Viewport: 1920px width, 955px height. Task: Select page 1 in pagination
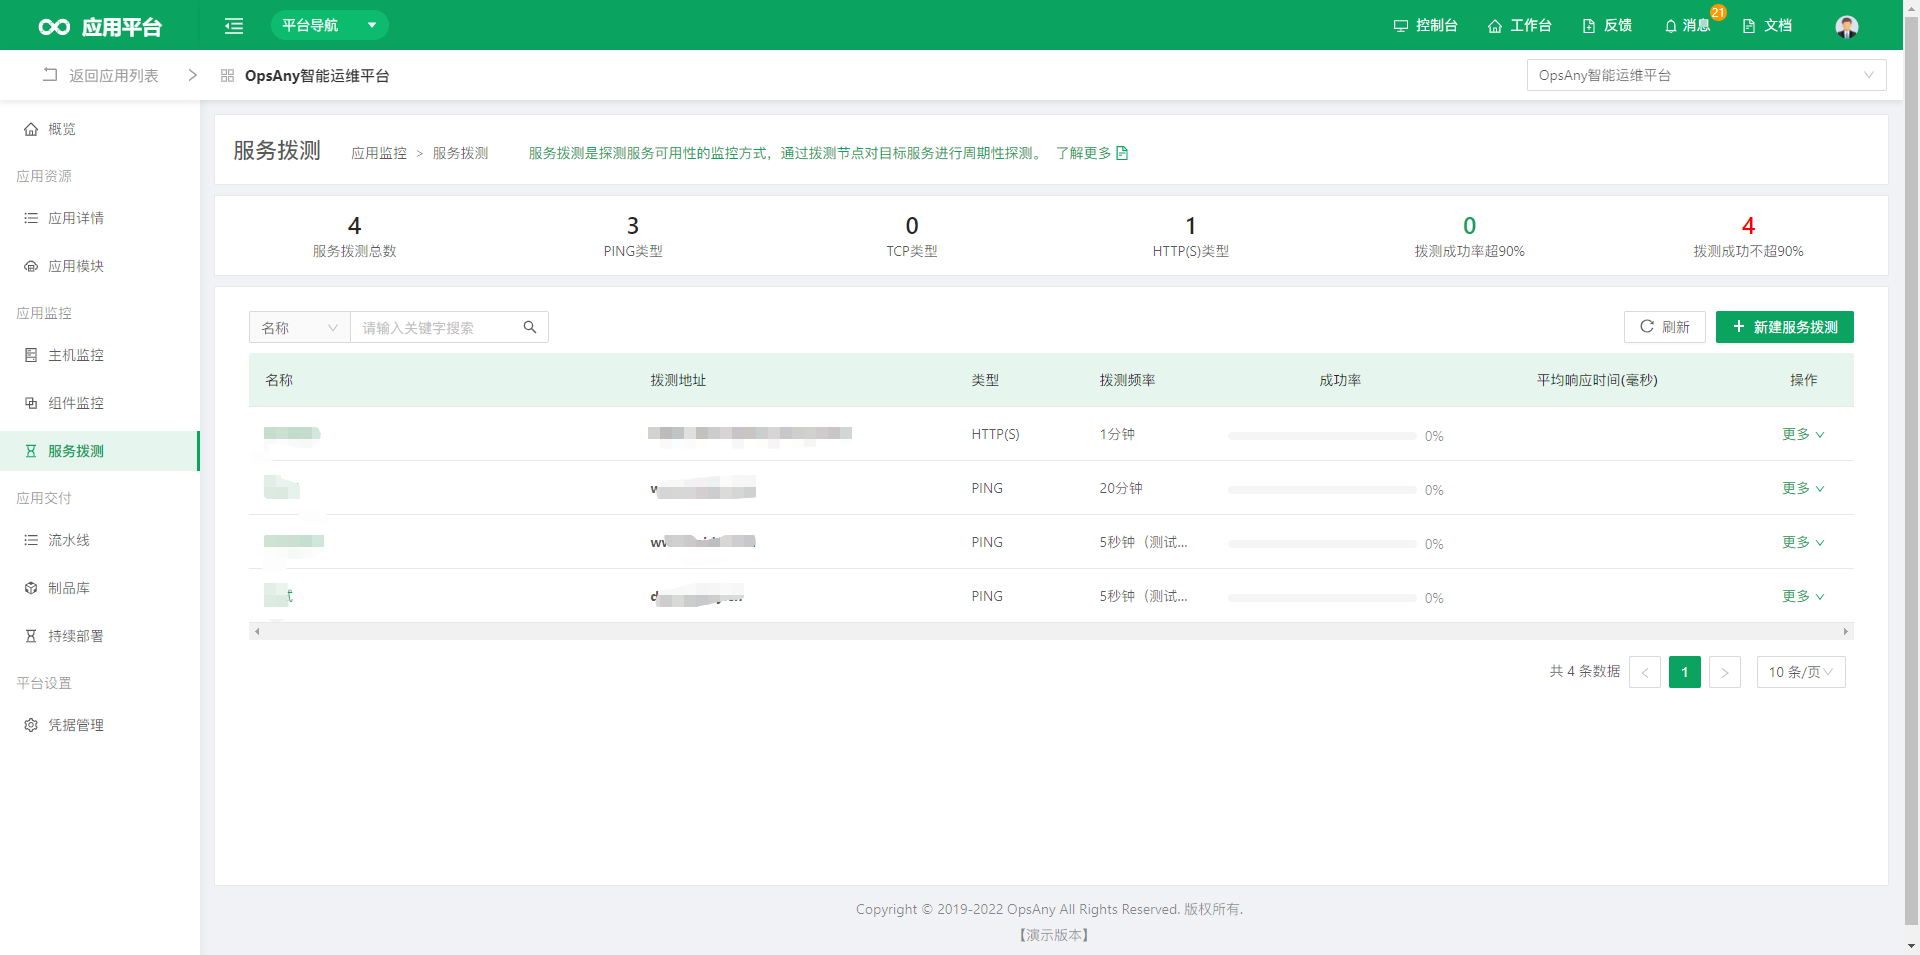coord(1685,672)
